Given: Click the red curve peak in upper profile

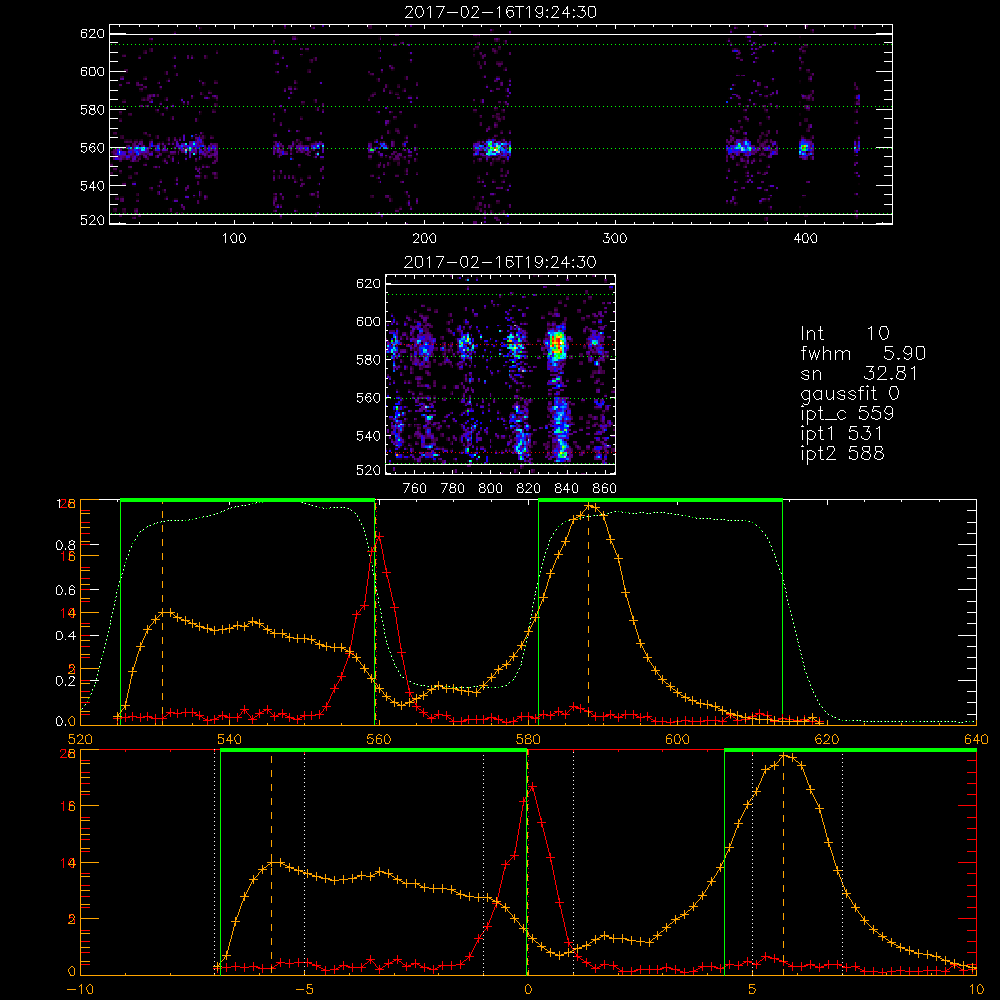Looking at the screenshot, I should (379, 536).
